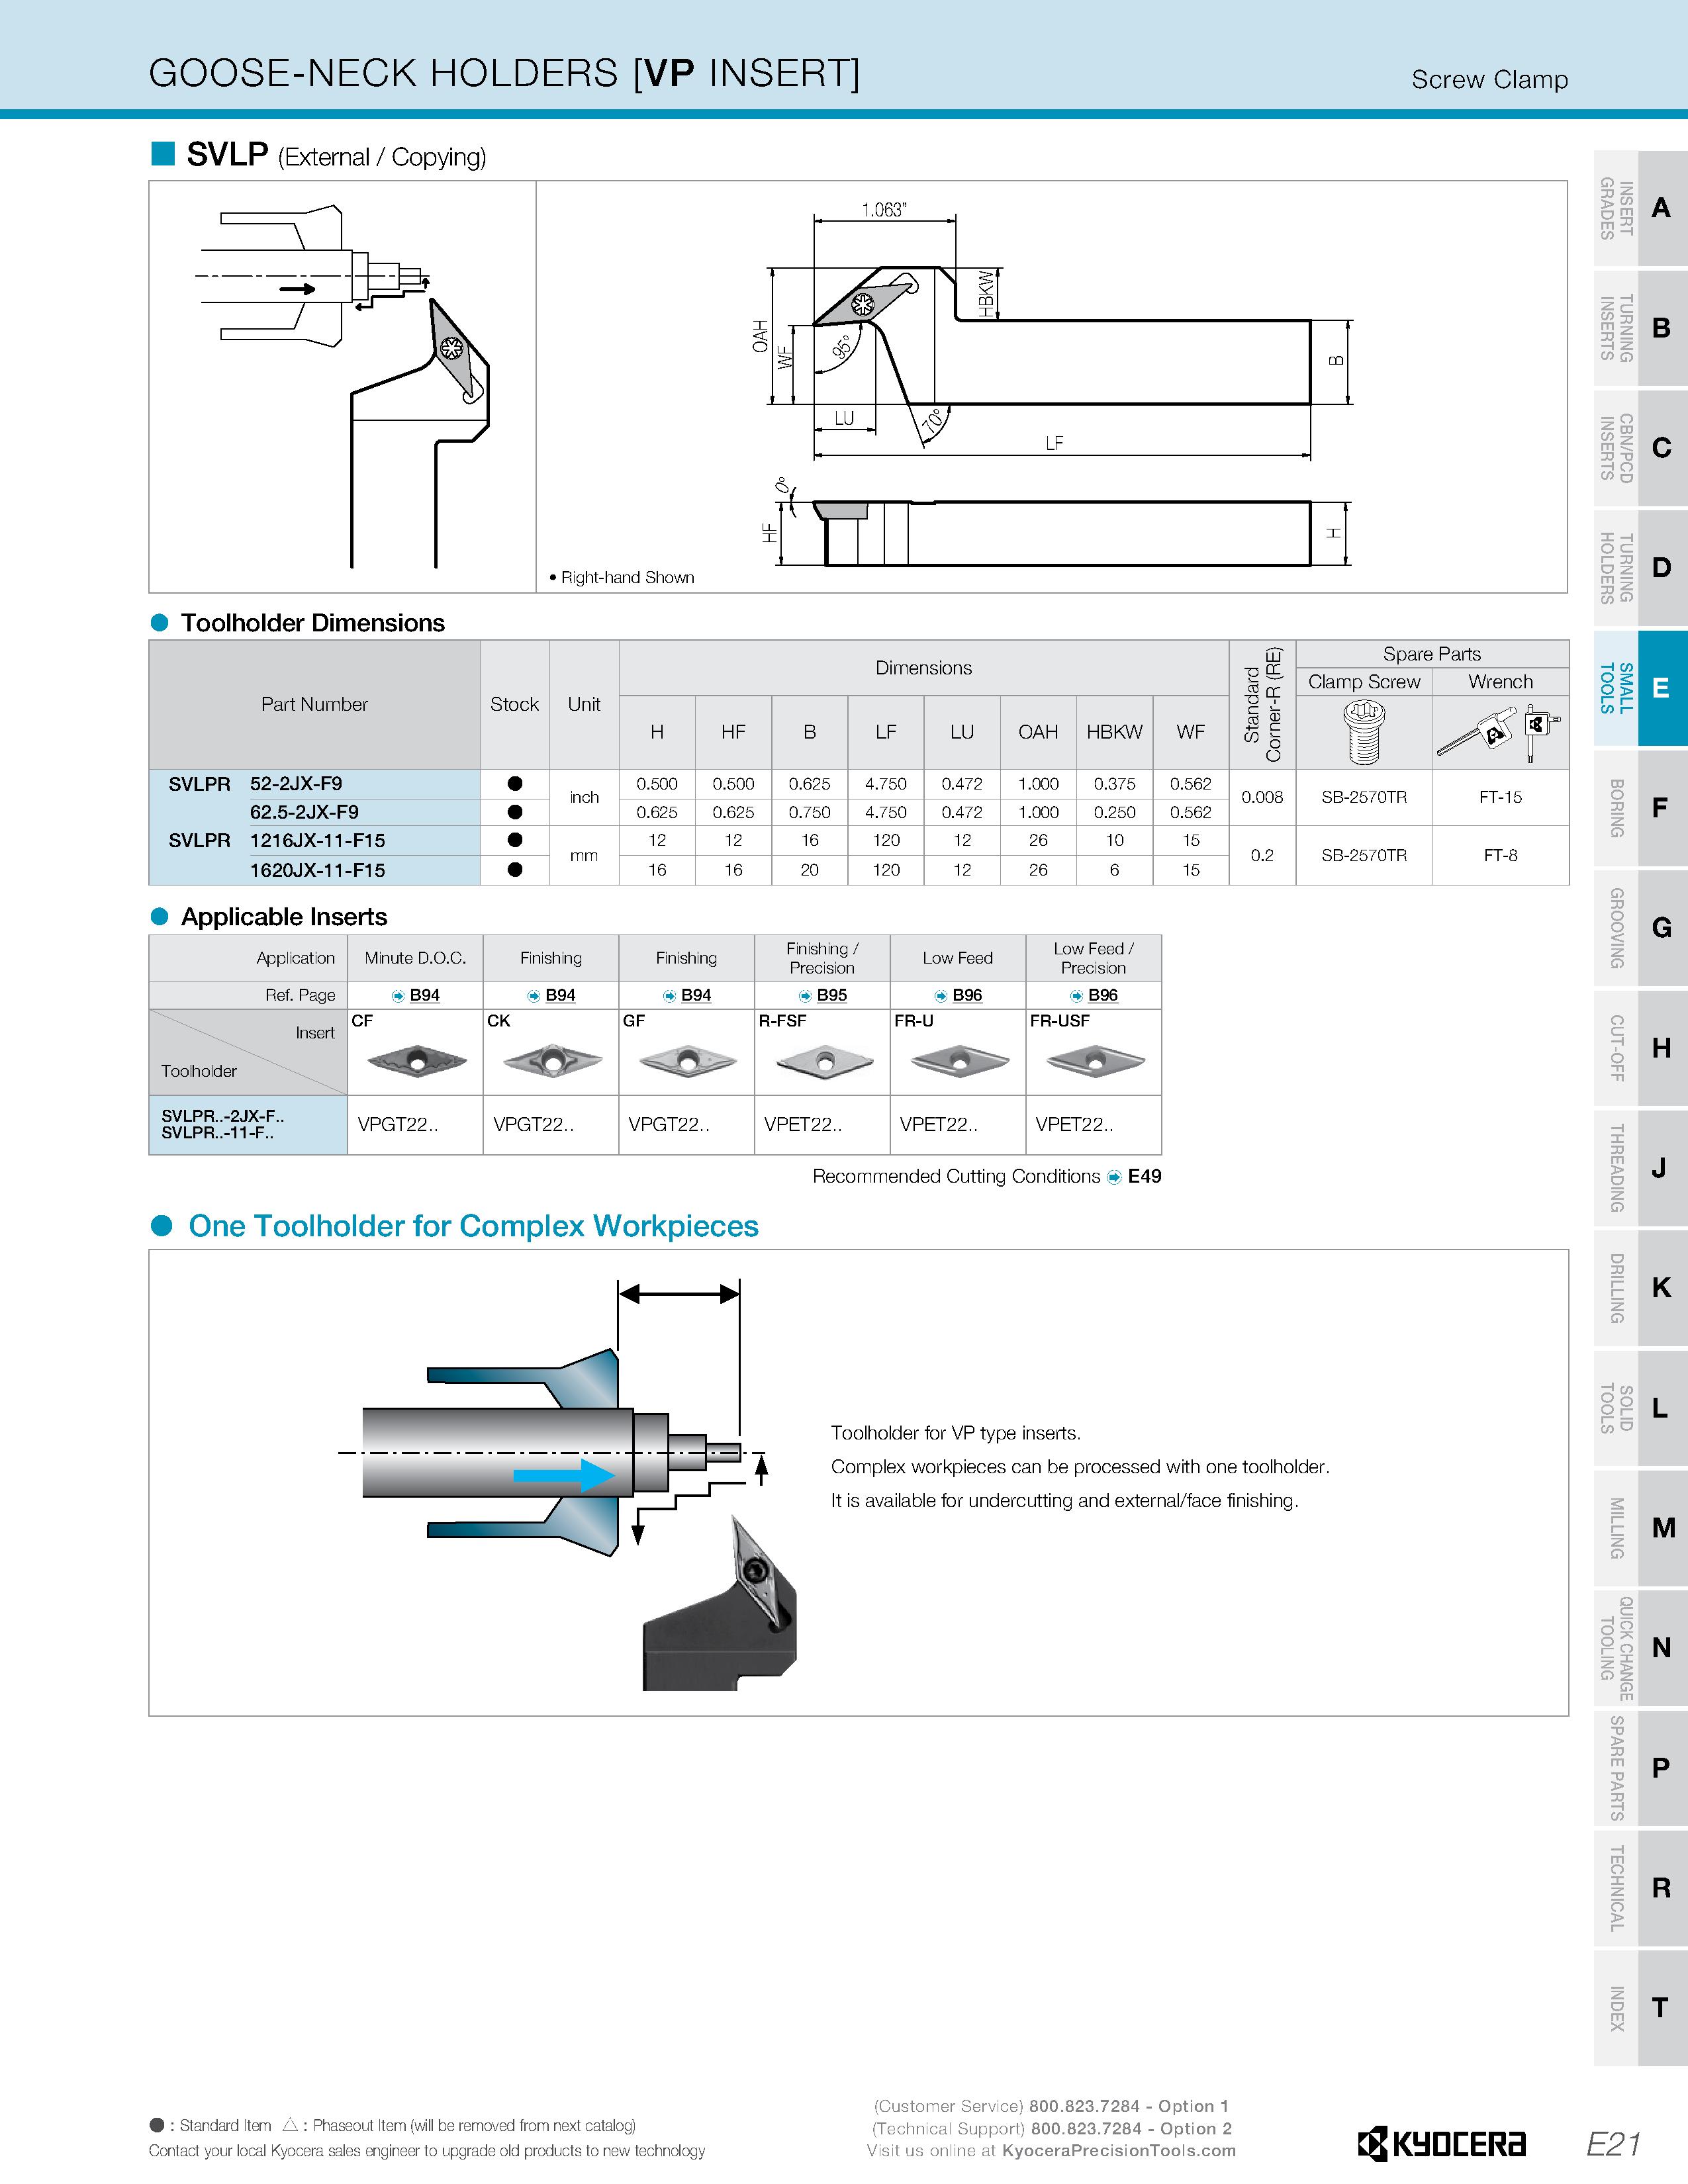Go to section B Turning Inserts tab

pos(1640,328)
